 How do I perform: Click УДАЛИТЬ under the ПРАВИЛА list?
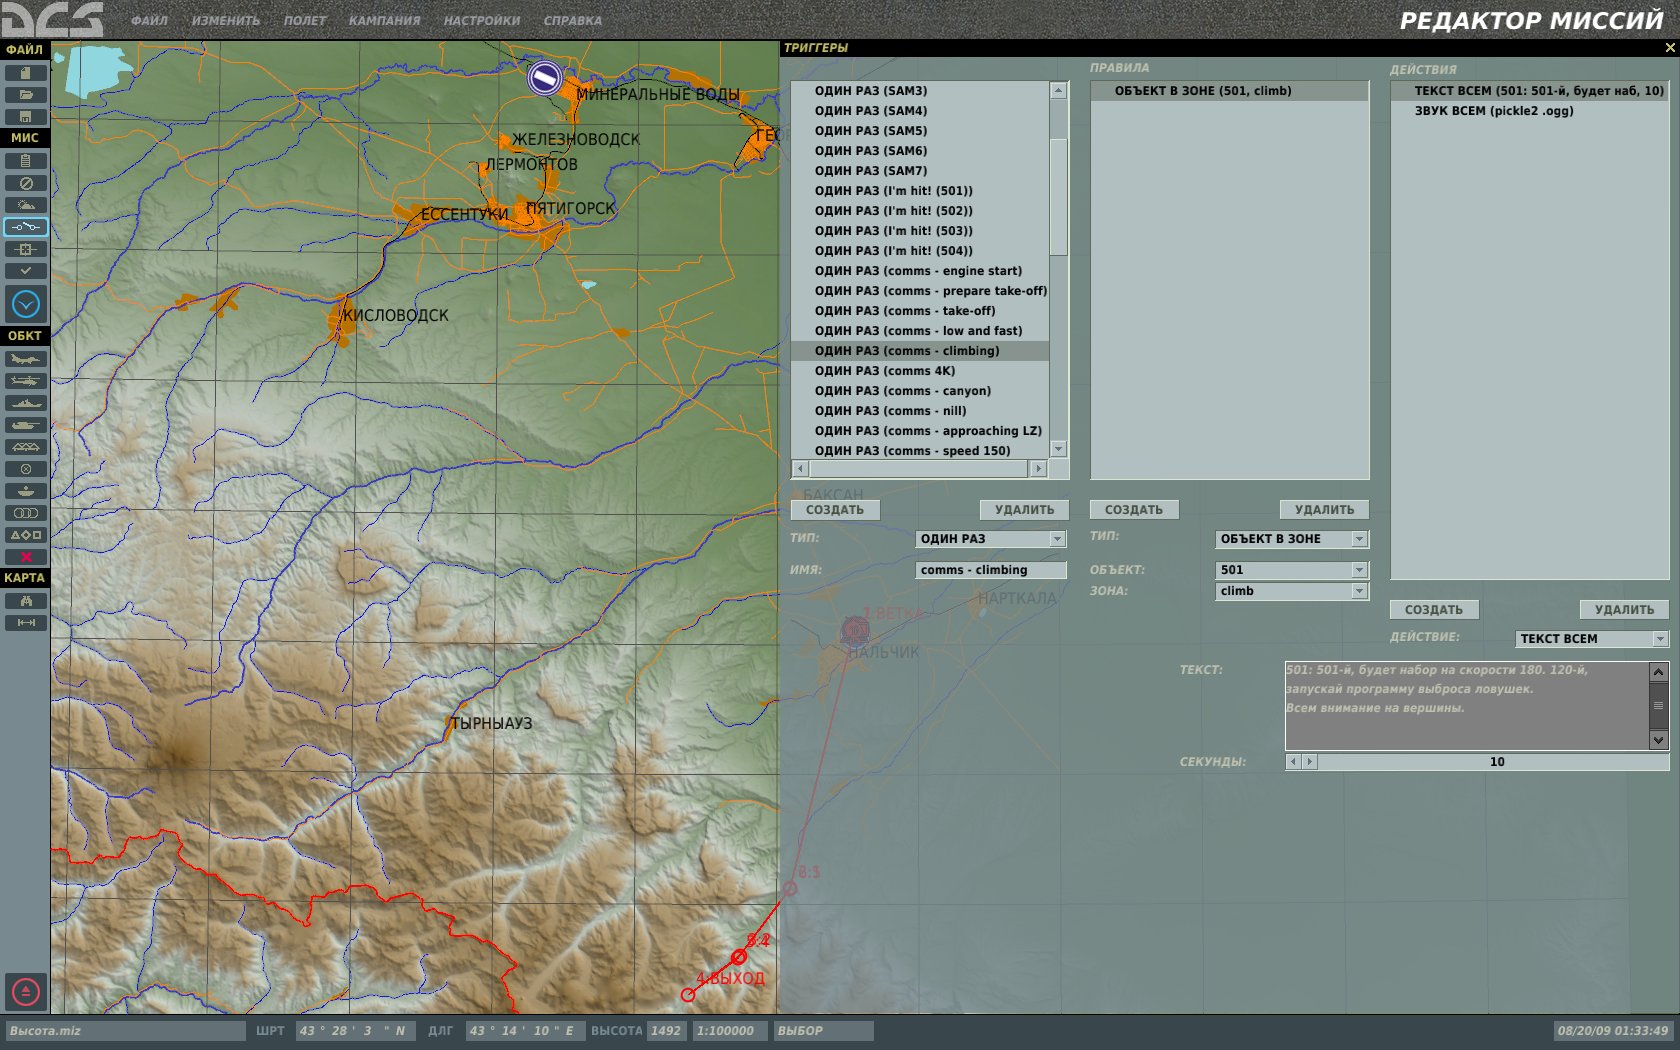click(1324, 510)
